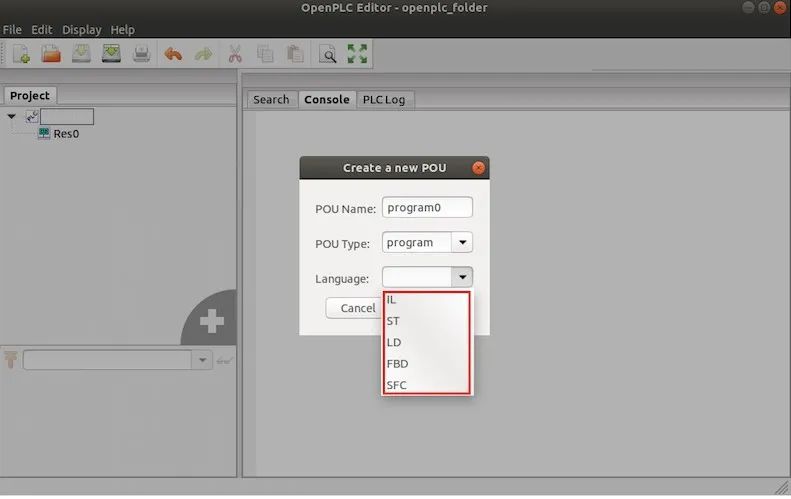Click the library T icon beside the combo box
This screenshot has width=791, height=499.
tap(11, 360)
